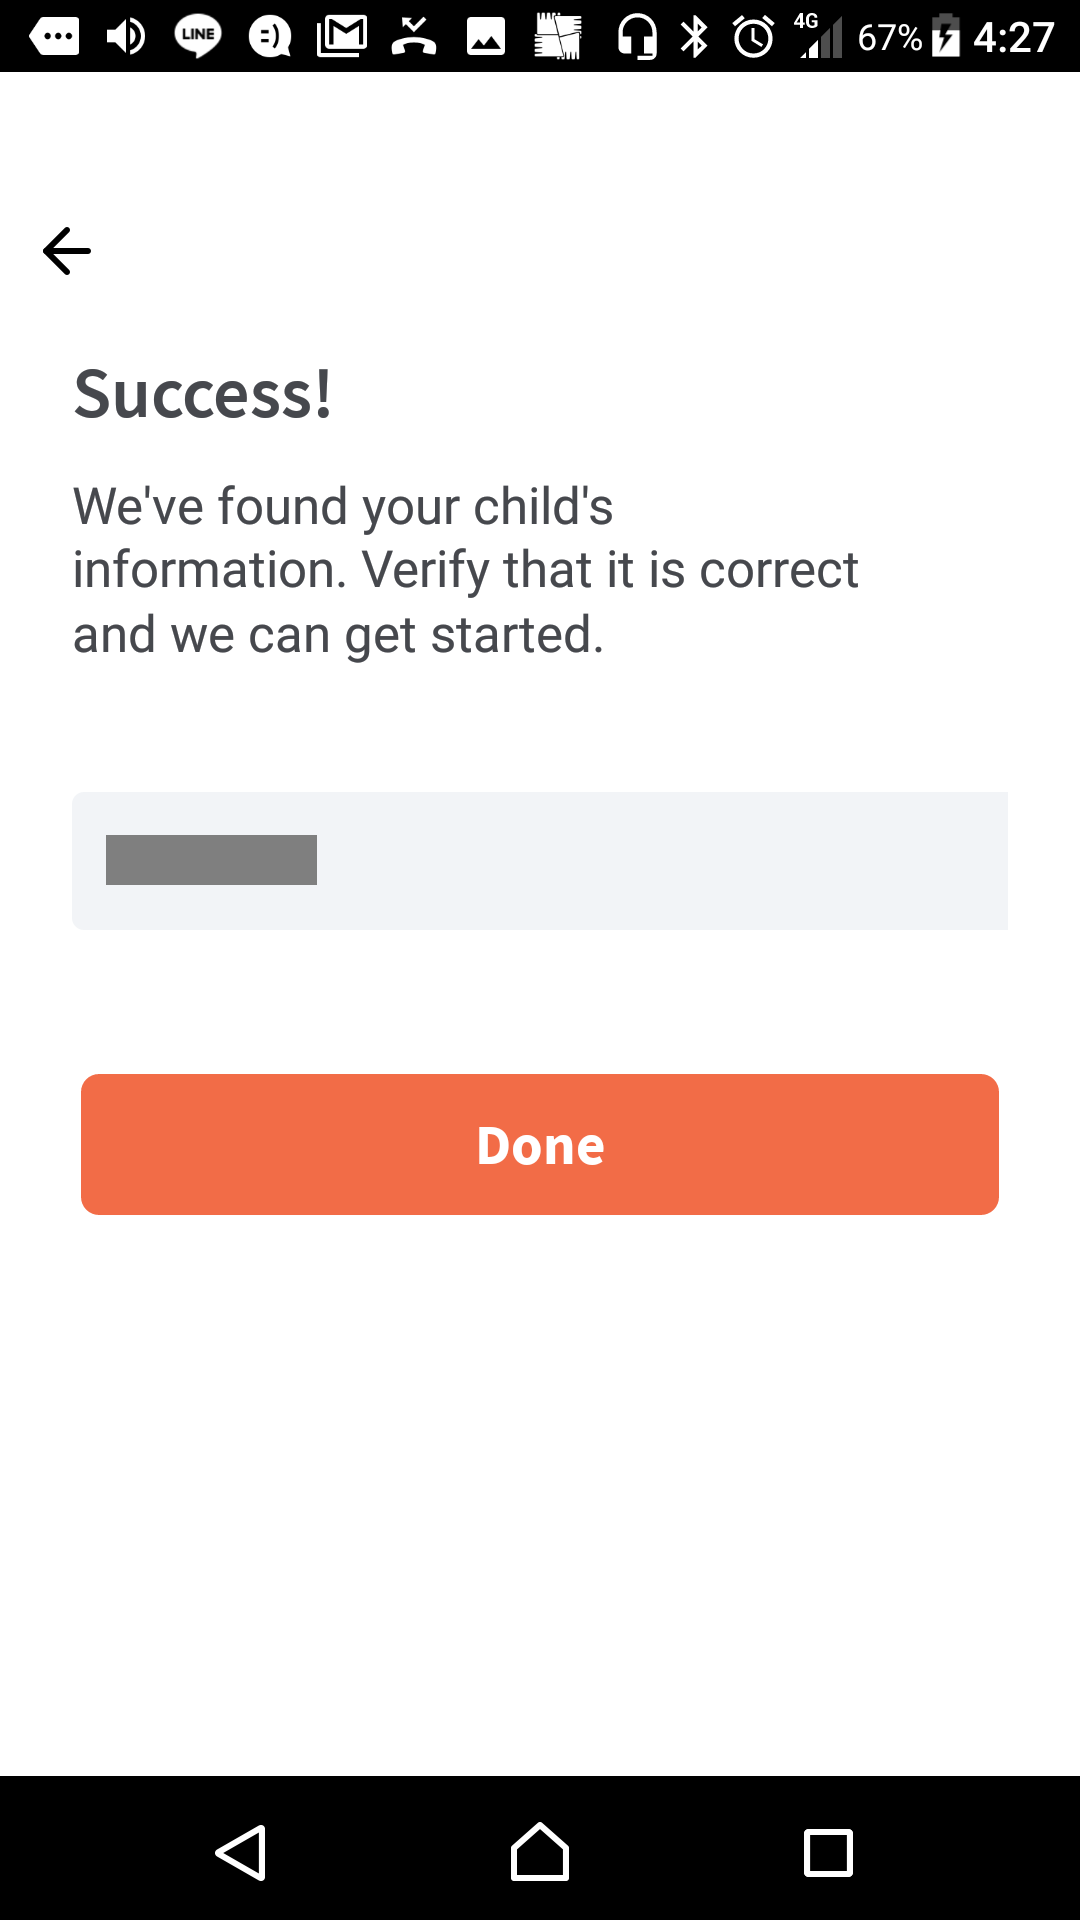This screenshot has height=1920, width=1080.
Task: Open the recent apps square button
Action: coord(828,1852)
